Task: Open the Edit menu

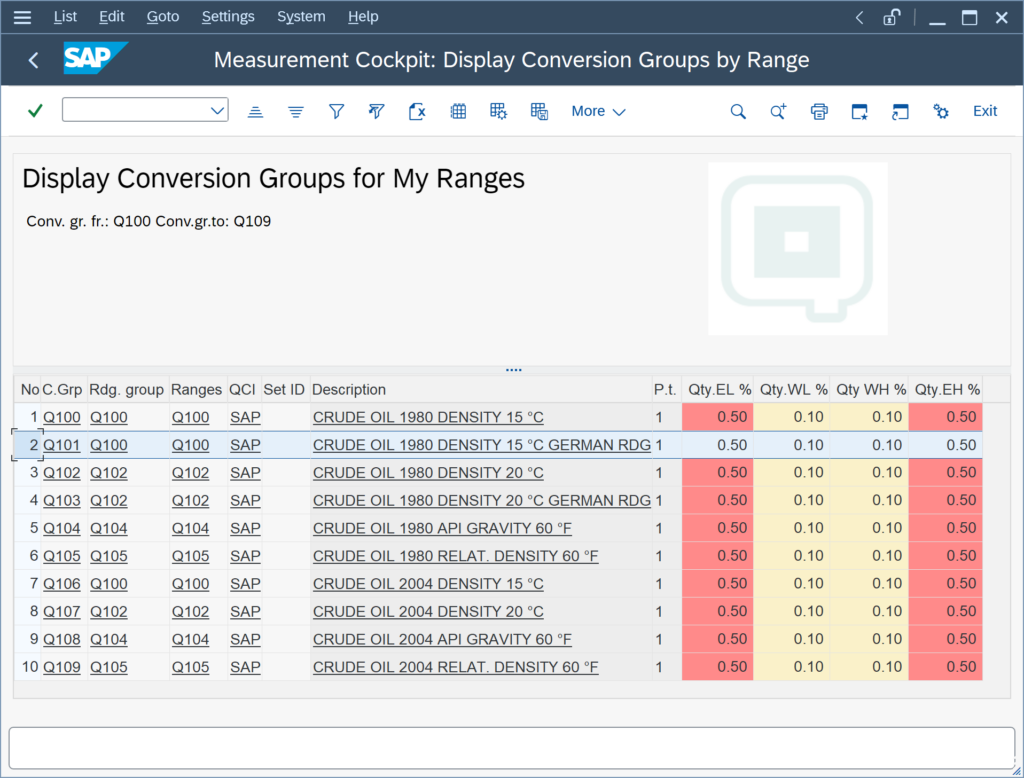Action: [x=112, y=17]
